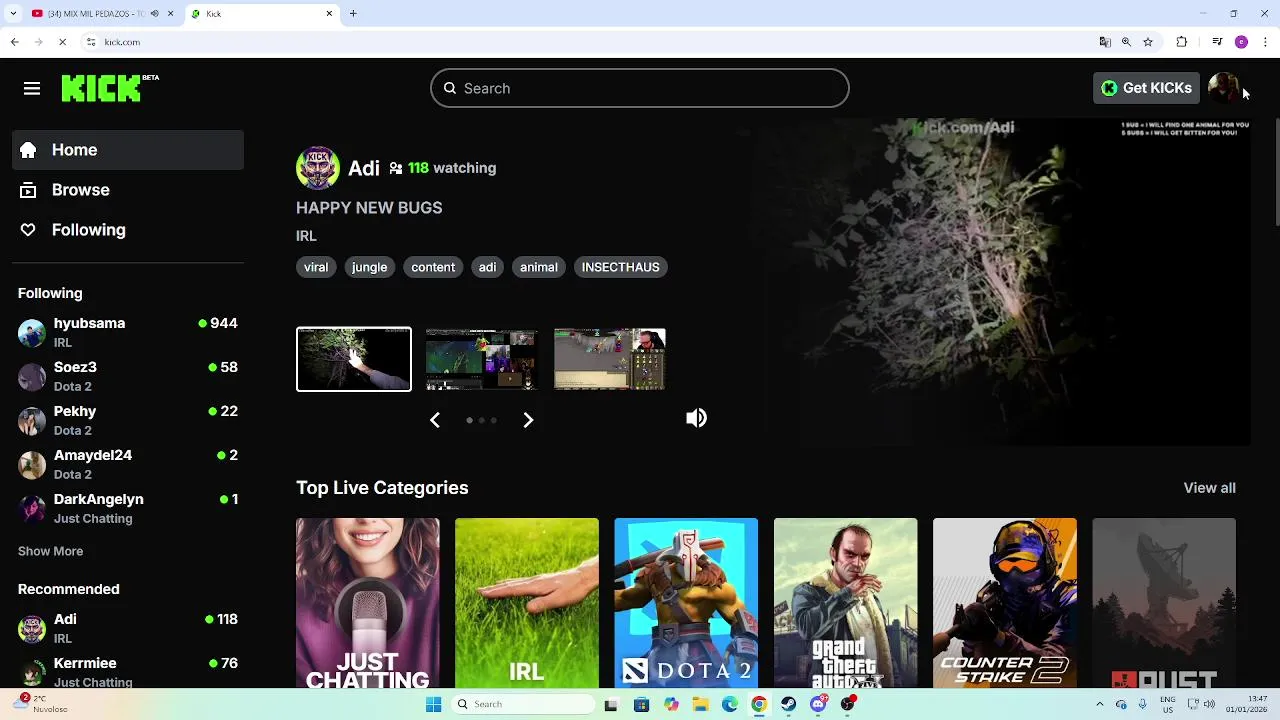Open the hamburger sidebar menu
Screen dimensions: 1280x720
tap(32, 89)
